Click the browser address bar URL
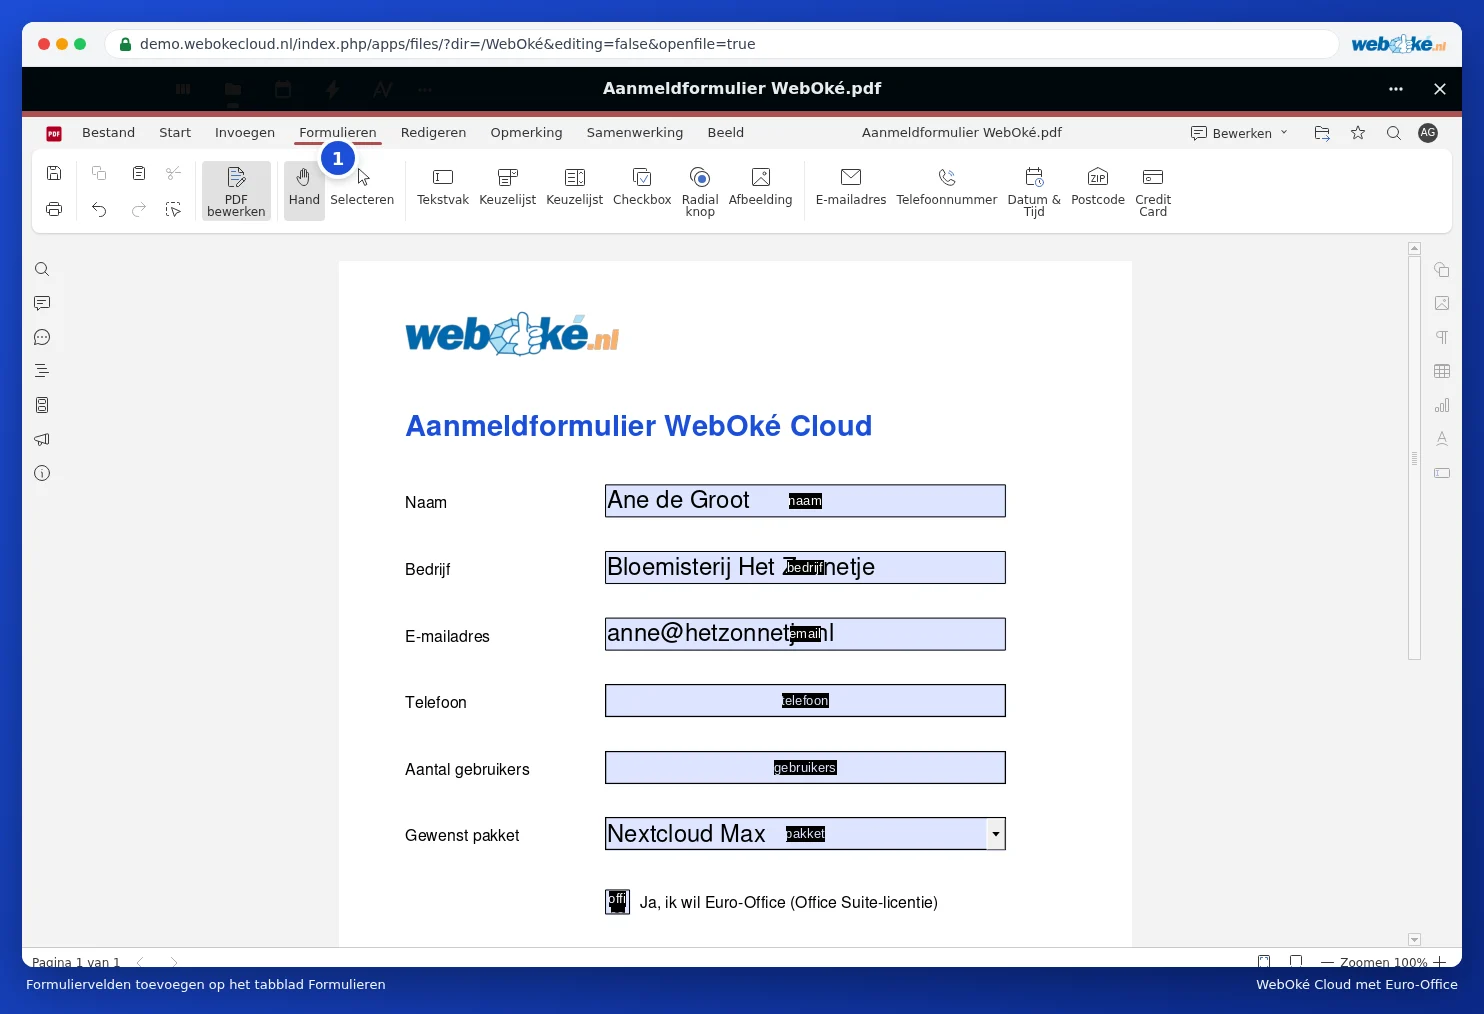This screenshot has height=1014, width=1484. pyautogui.click(x=447, y=44)
